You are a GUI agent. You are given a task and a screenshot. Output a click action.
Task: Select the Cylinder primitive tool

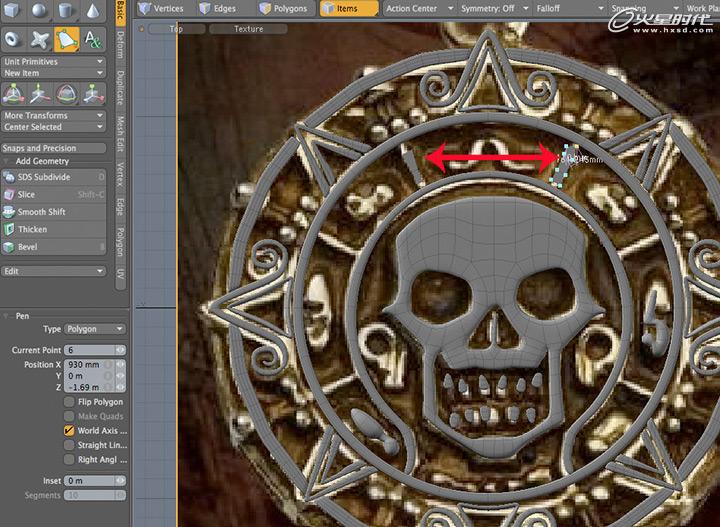(x=66, y=10)
